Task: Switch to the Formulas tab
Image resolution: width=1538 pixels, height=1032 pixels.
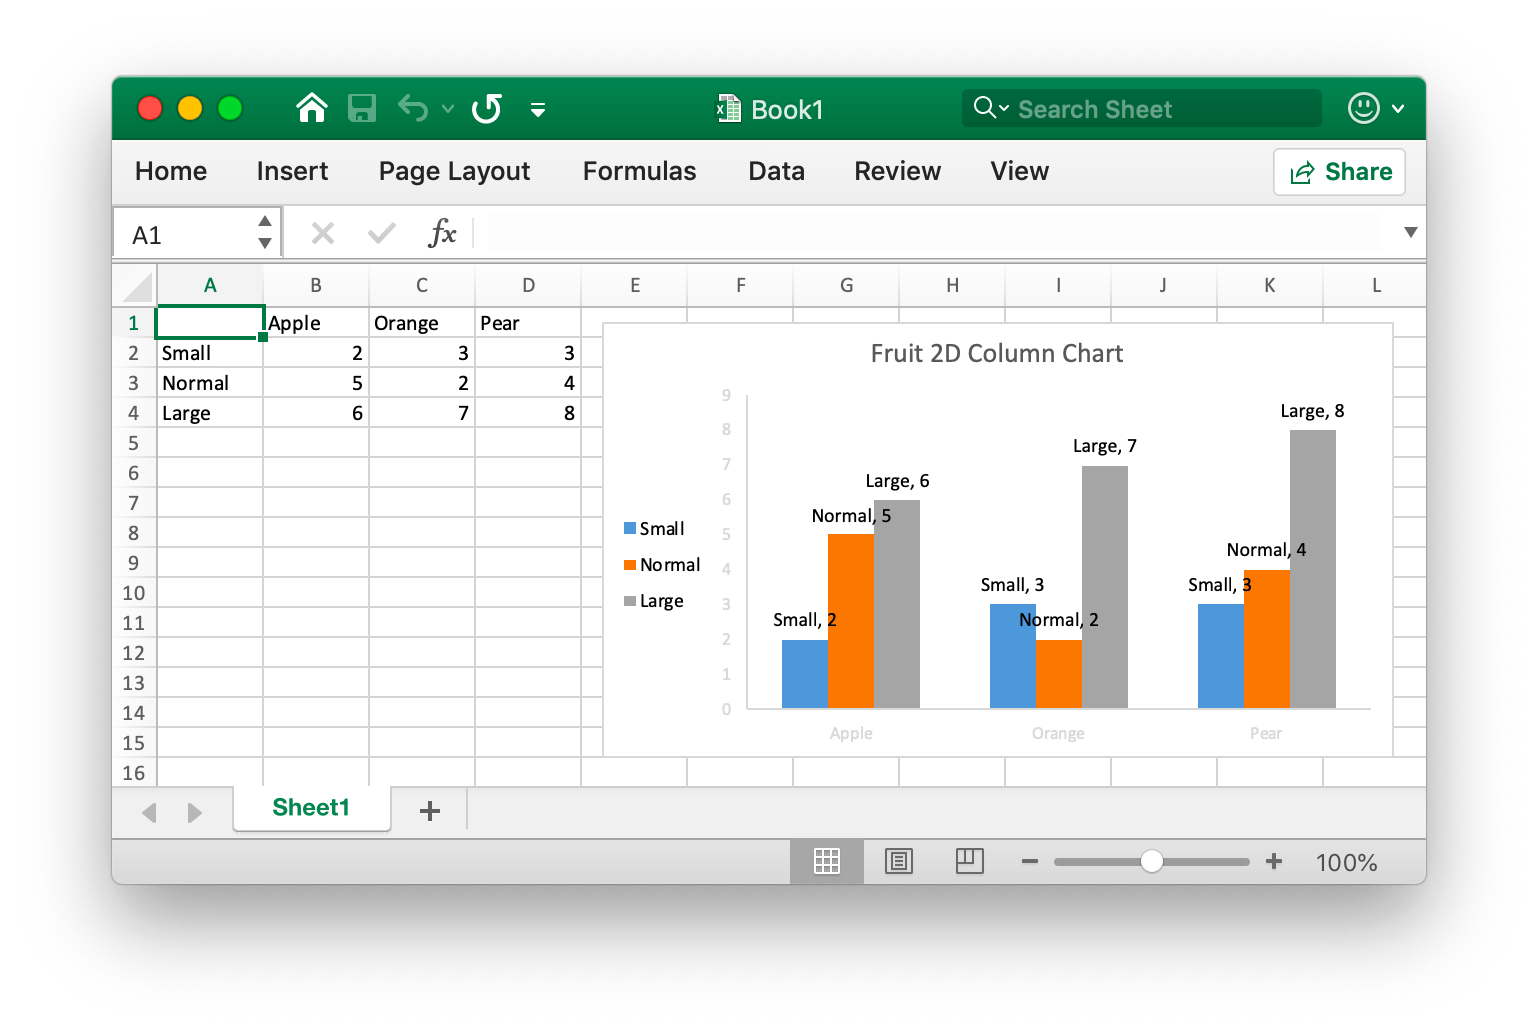Action: tap(638, 171)
